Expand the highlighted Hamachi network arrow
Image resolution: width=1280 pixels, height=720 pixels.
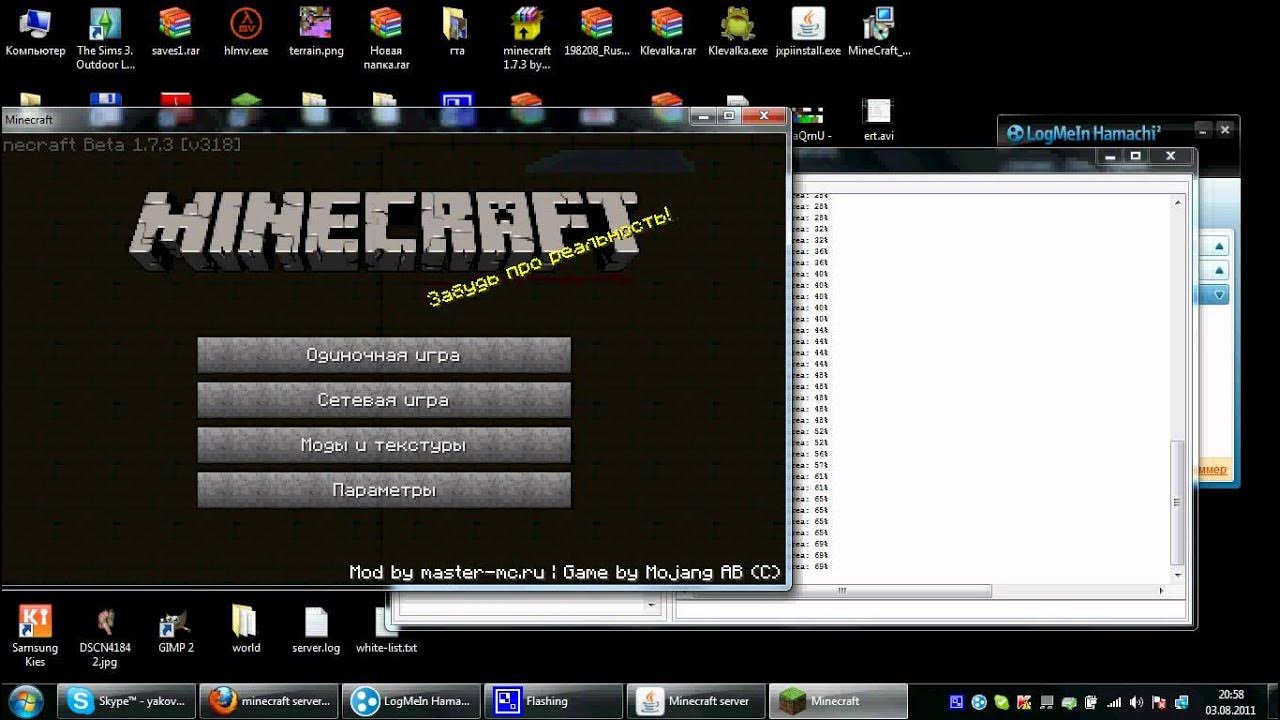point(1219,295)
